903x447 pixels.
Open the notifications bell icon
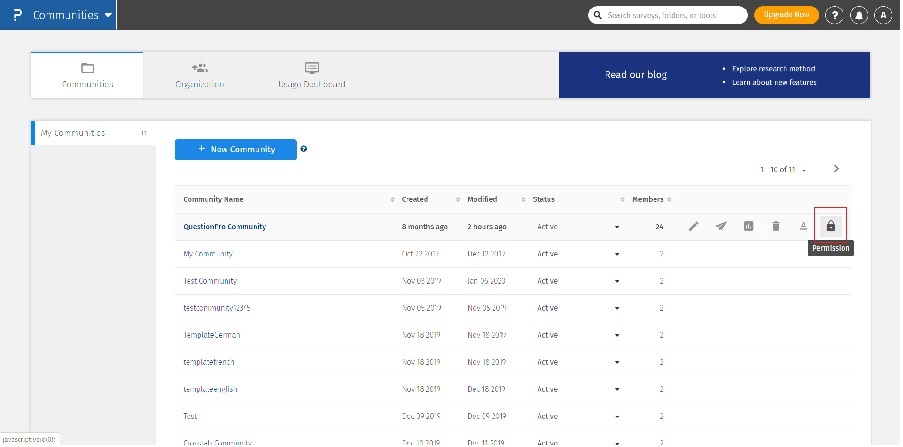pyautogui.click(x=859, y=15)
